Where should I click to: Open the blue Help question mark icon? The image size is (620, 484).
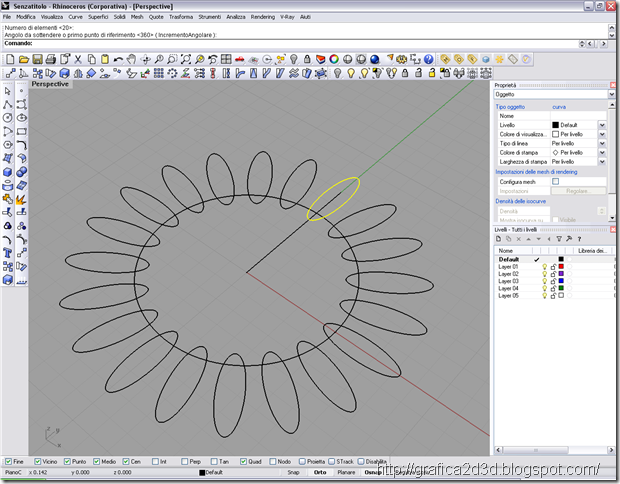429,59
